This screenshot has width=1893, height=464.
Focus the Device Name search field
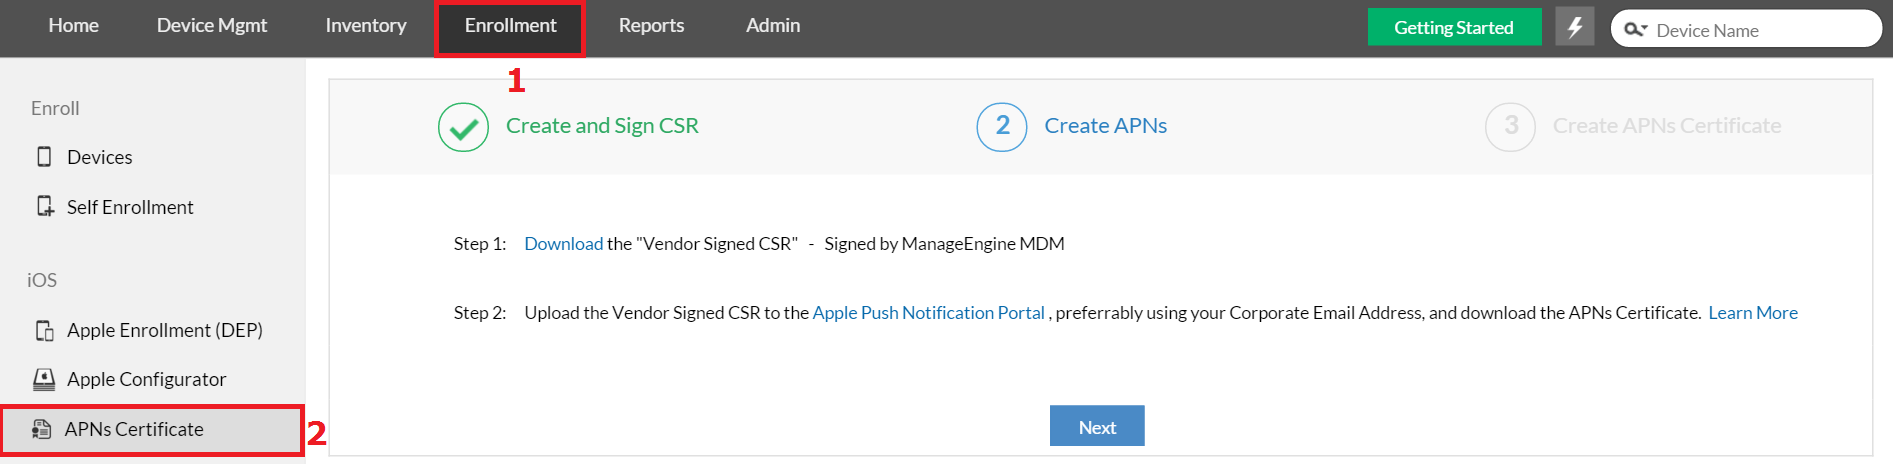[x=1760, y=30]
